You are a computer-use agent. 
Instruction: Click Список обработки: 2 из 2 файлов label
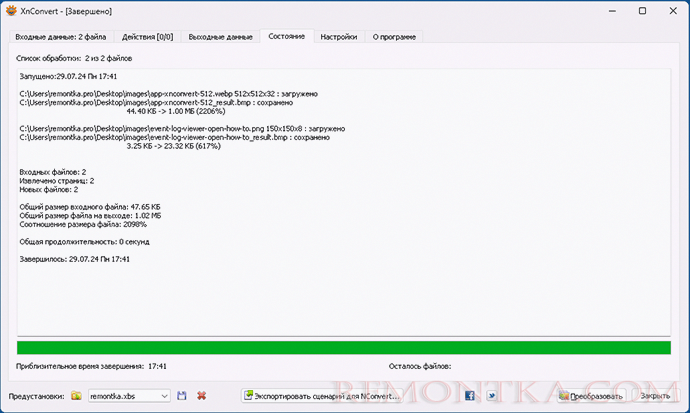74,58
